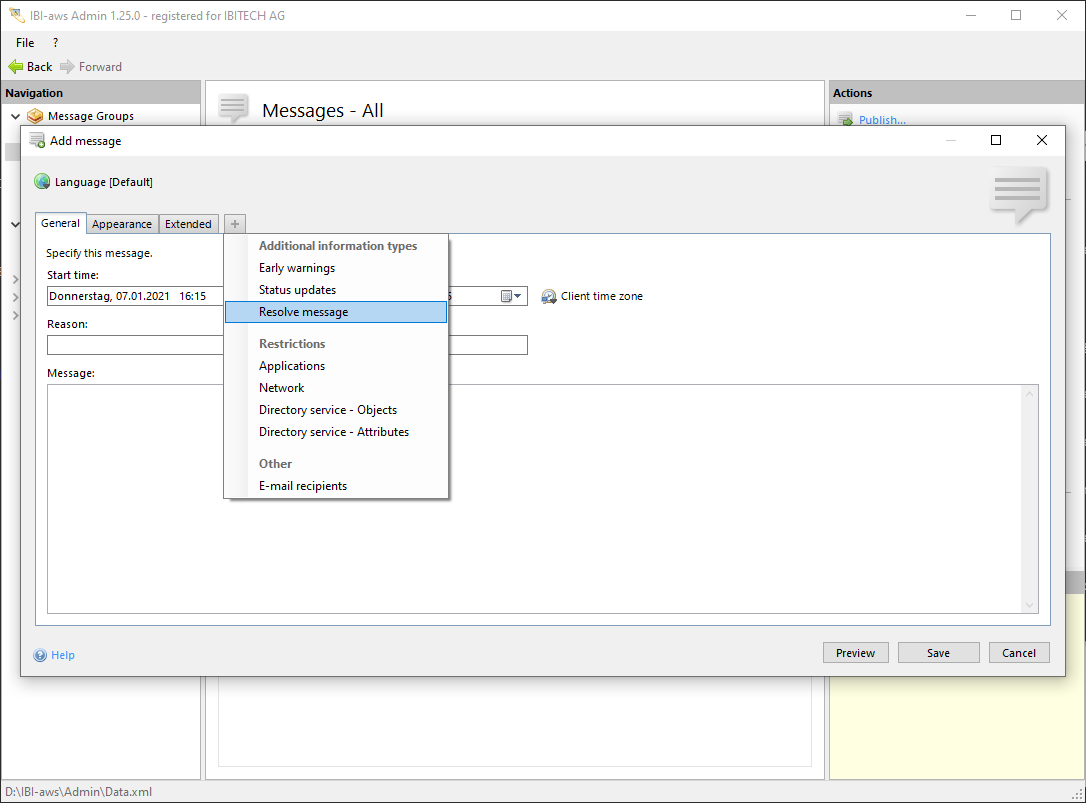Click the Preview button
Screen dimensions: 1086x803
click(855, 653)
